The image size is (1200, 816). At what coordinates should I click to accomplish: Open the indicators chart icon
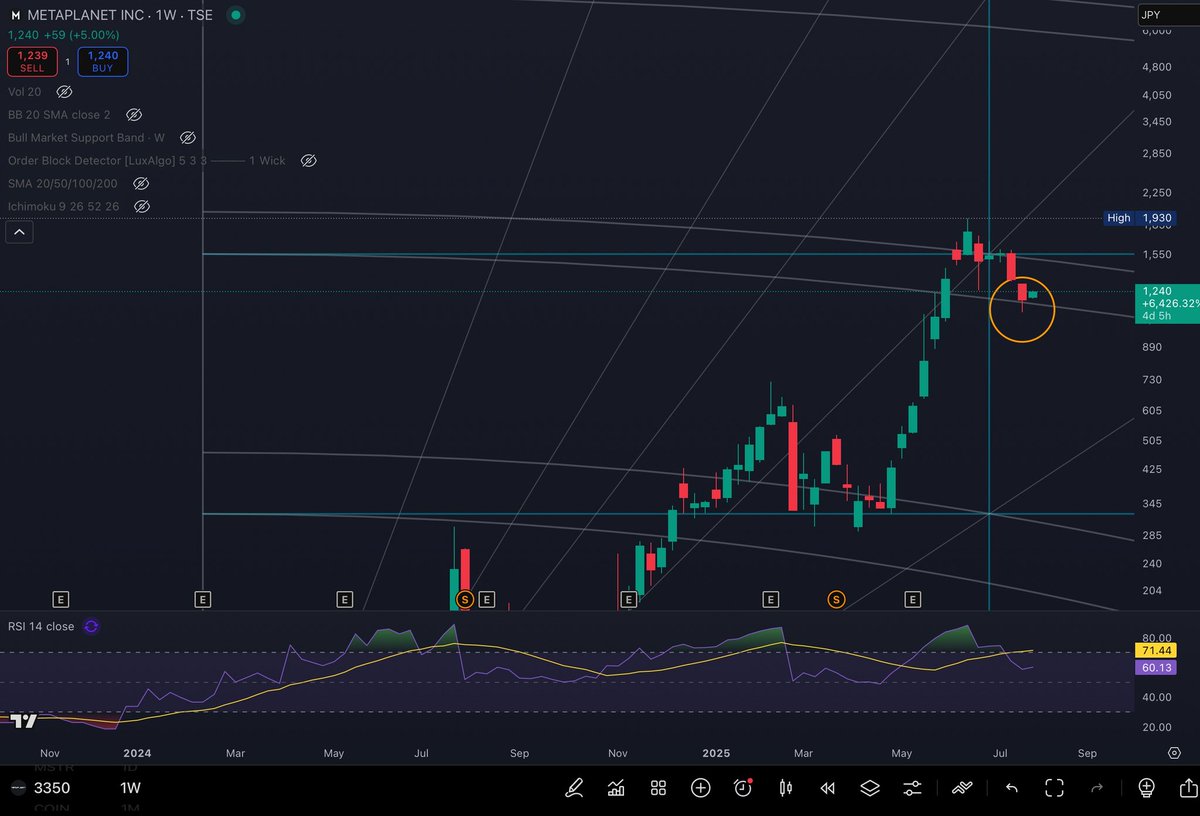616,788
